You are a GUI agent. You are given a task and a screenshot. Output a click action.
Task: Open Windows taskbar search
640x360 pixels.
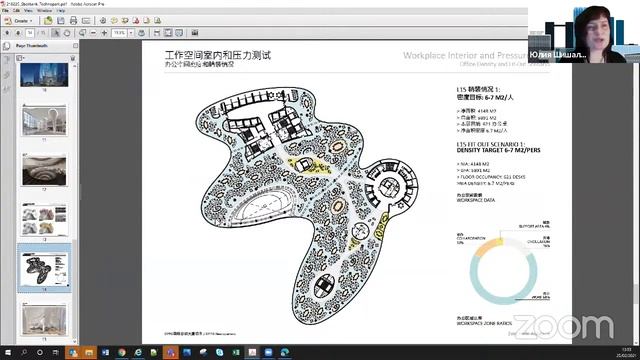click(x=24, y=352)
